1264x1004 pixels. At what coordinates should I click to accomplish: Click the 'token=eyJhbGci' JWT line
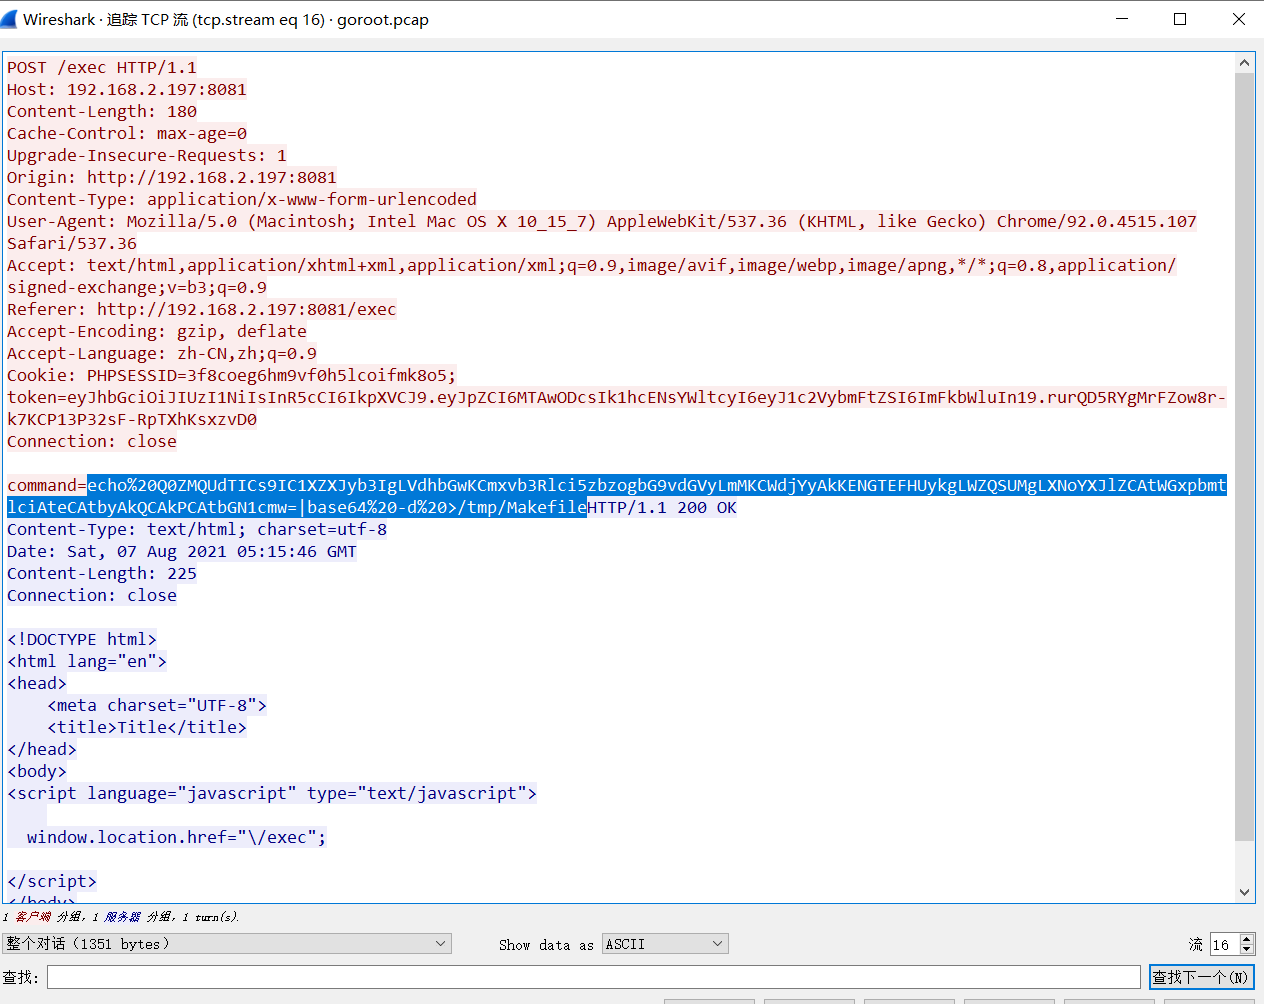pyautogui.click(x=617, y=397)
